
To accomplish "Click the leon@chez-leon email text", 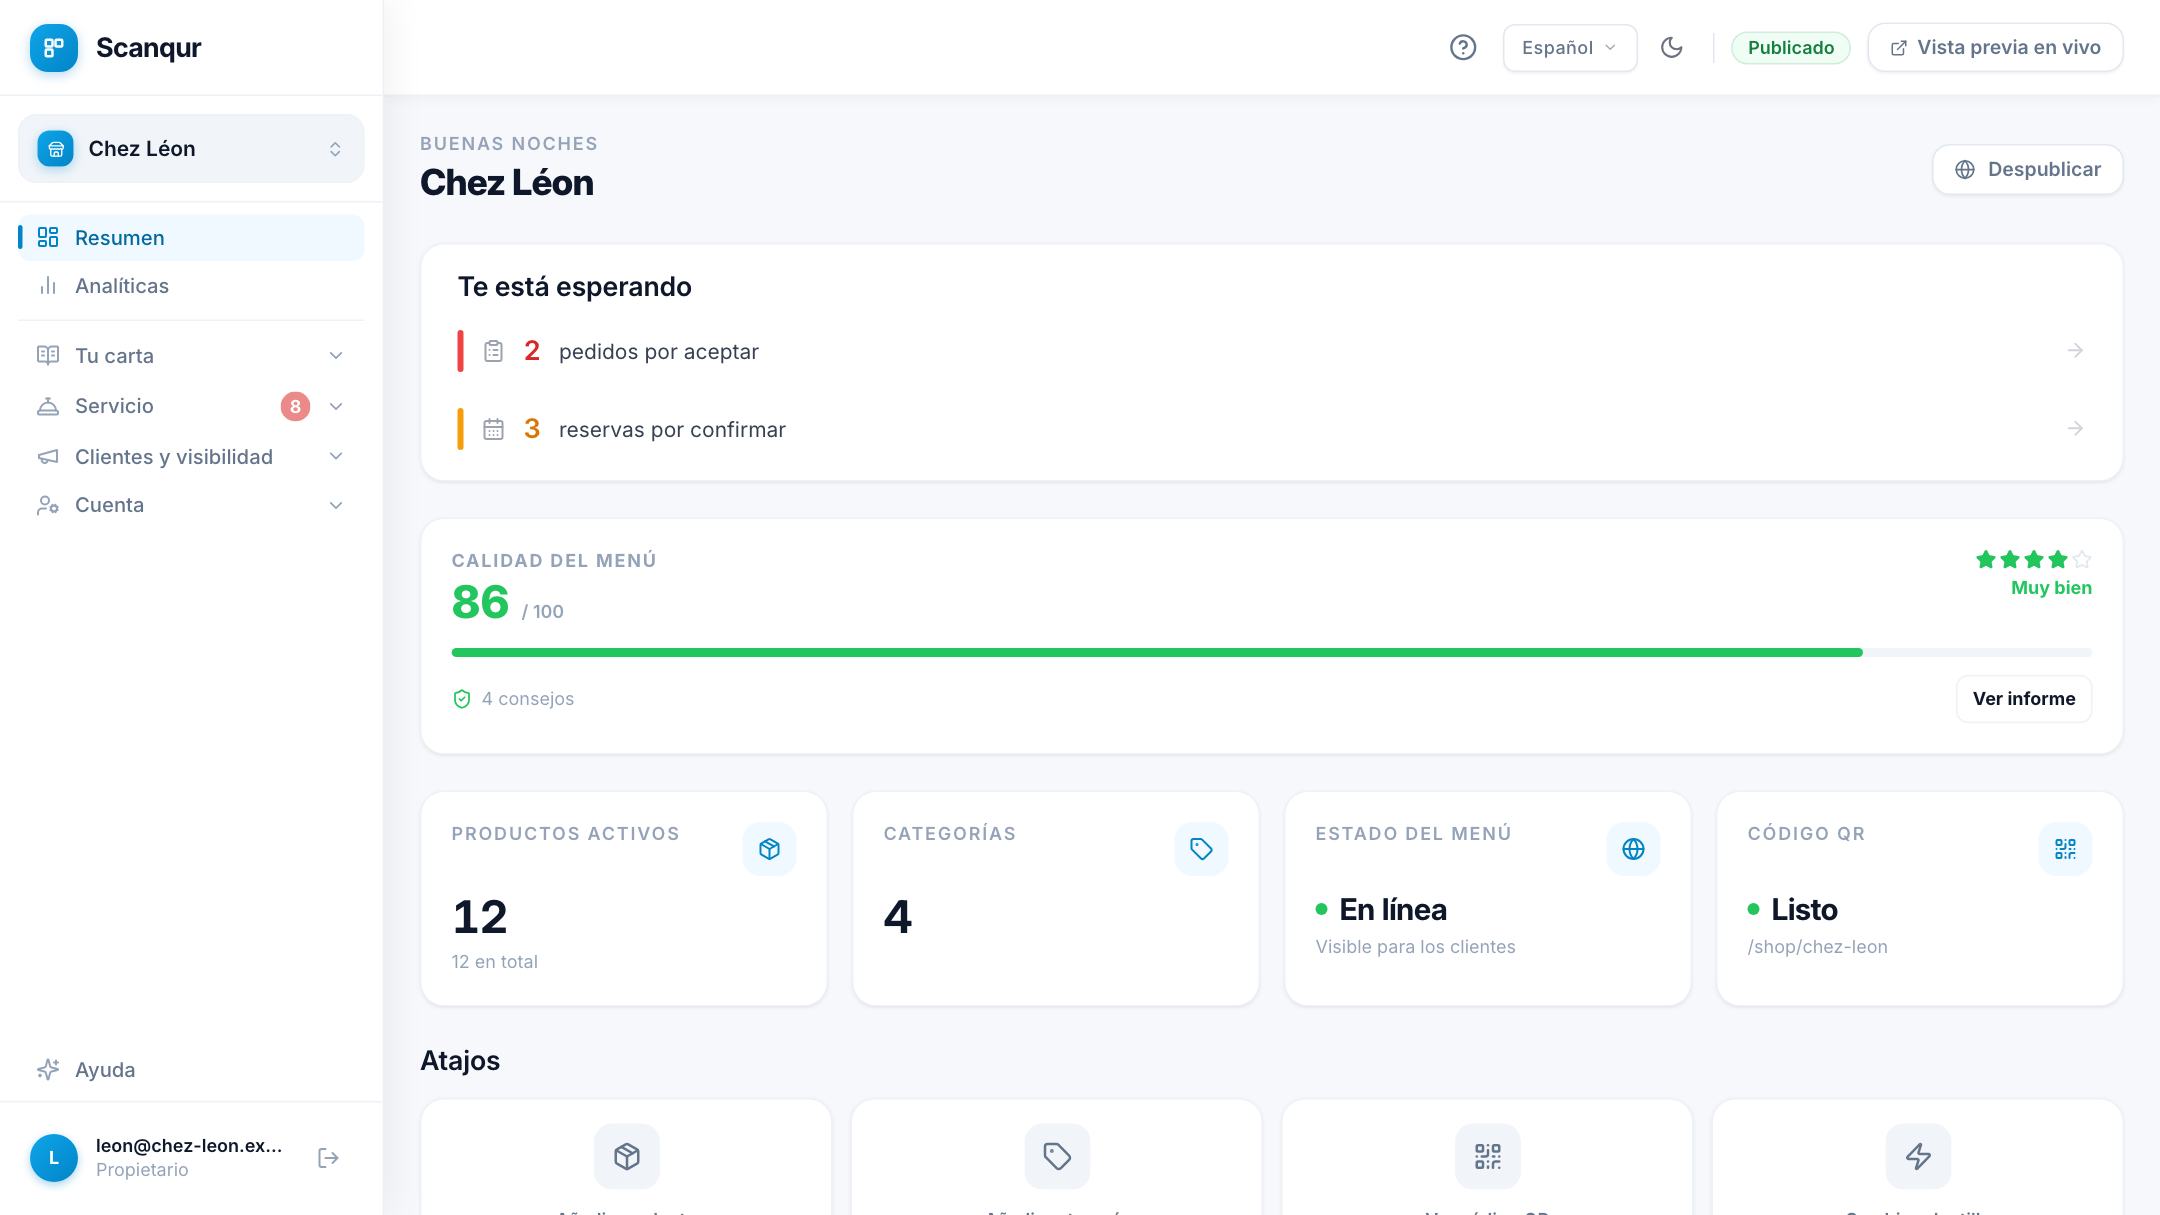I will tap(189, 1145).
